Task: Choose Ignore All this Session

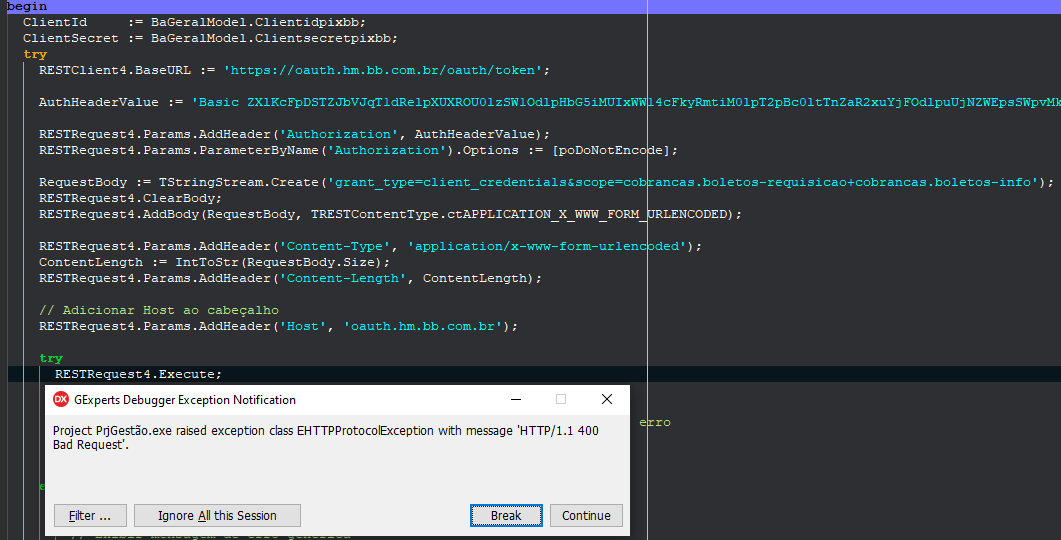Action: pyautogui.click(x=217, y=516)
